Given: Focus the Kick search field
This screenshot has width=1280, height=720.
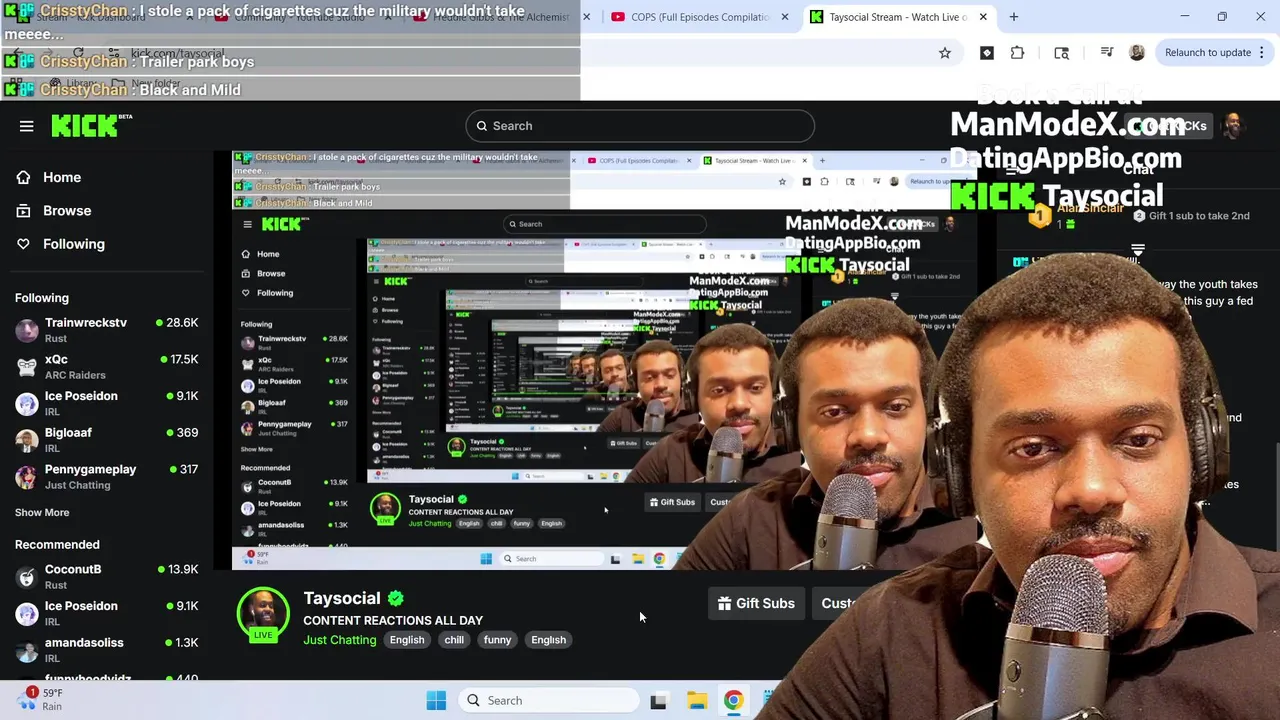Looking at the screenshot, I should pyautogui.click(x=640, y=126).
